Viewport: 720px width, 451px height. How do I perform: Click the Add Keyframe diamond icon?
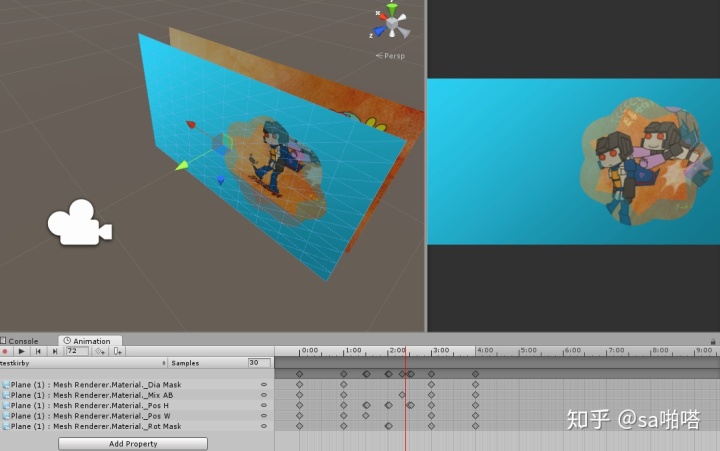(100, 351)
